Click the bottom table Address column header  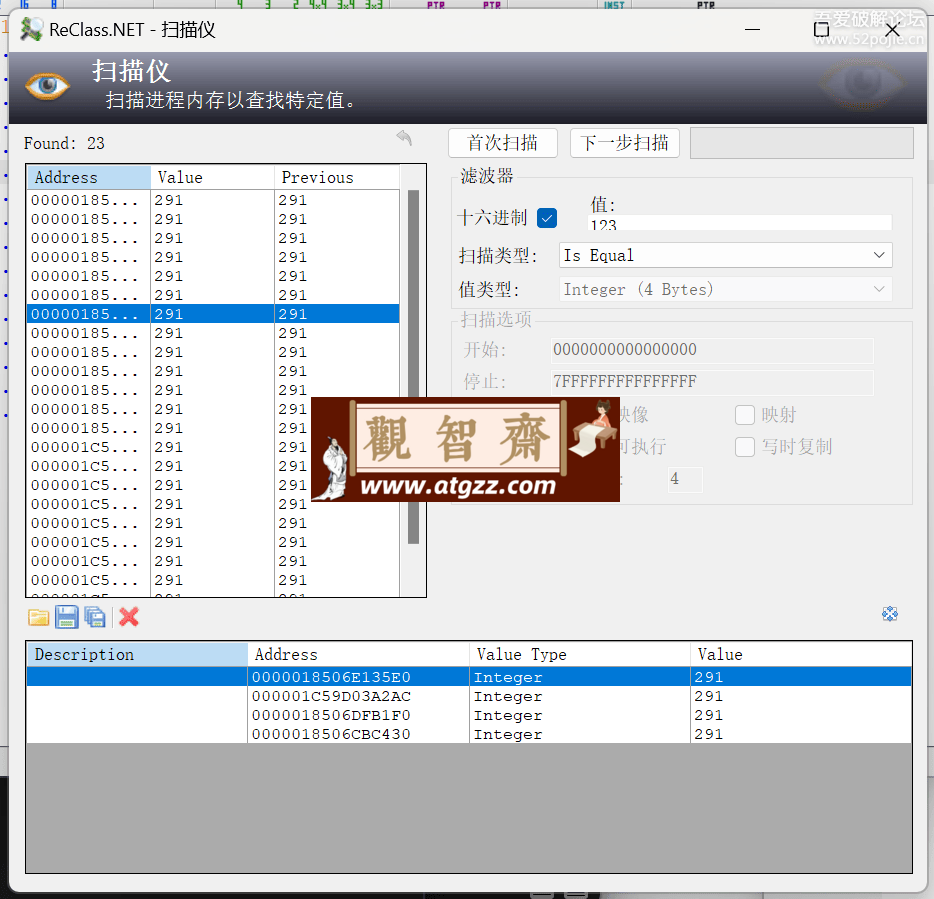pyautogui.click(x=359, y=655)
